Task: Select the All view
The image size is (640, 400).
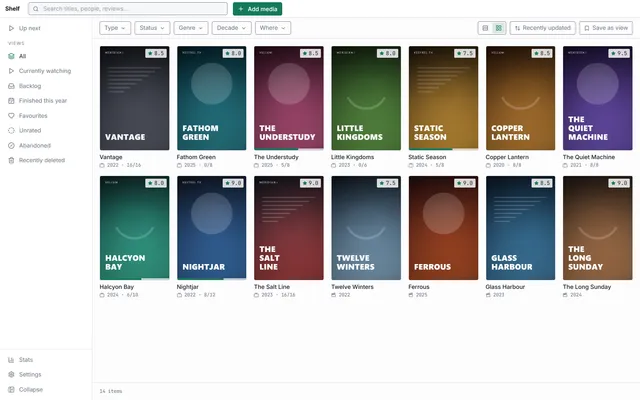Action: pyautogui.click(x=46, y=56)
